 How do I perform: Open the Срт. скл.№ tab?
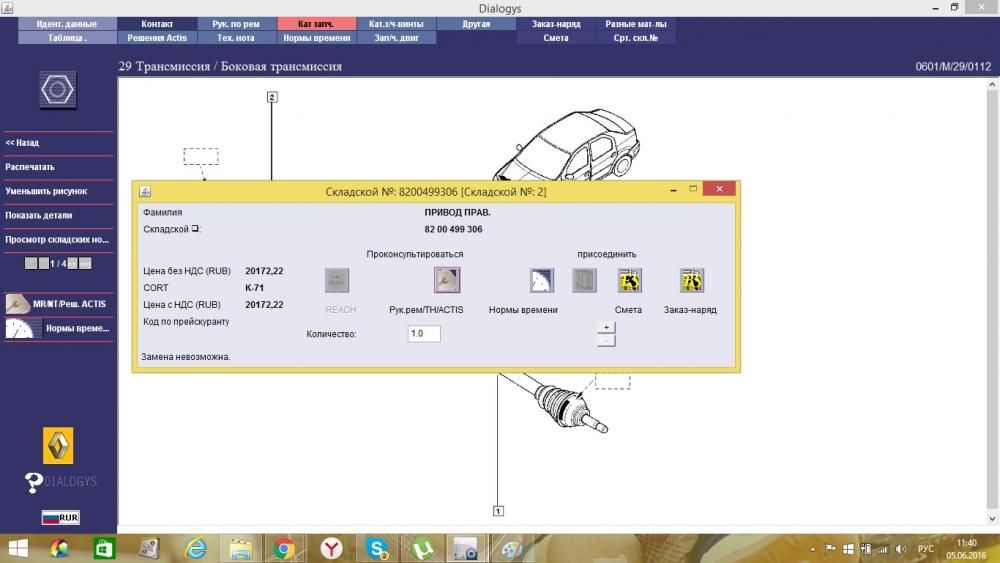tap(636, 38)
